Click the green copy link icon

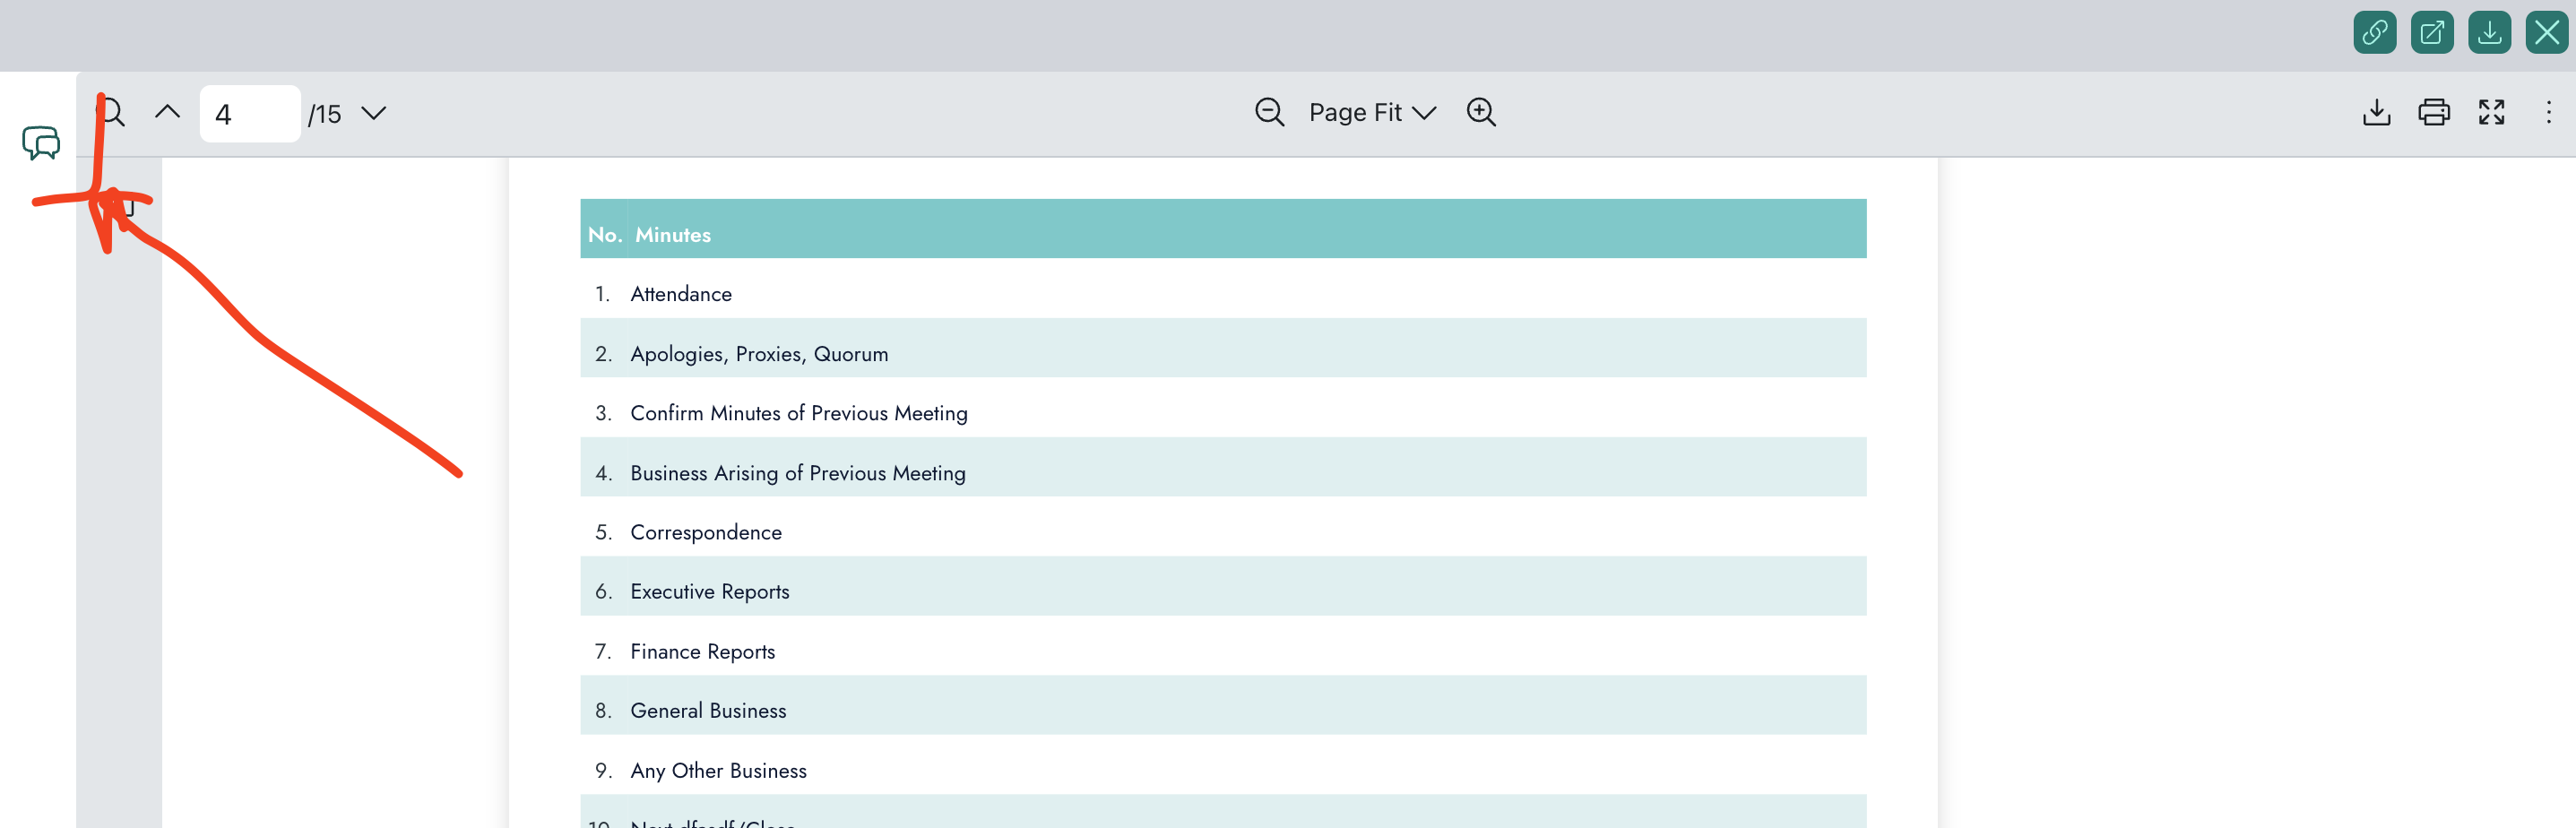(2374, 33)
